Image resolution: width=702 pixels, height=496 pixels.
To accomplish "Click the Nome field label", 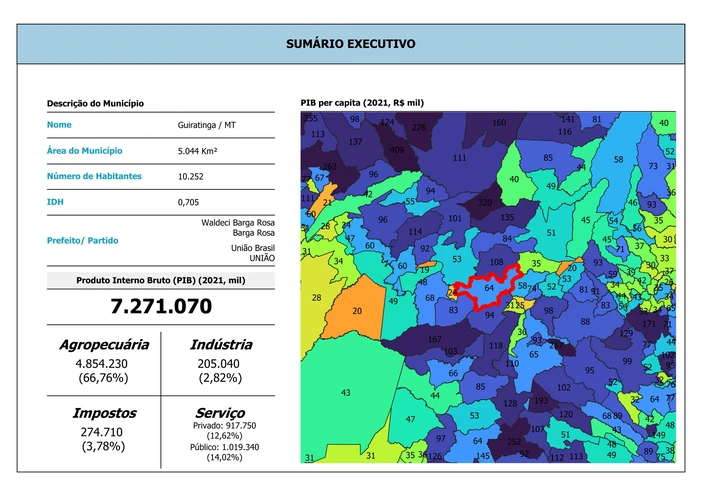I will coord(59,124).
